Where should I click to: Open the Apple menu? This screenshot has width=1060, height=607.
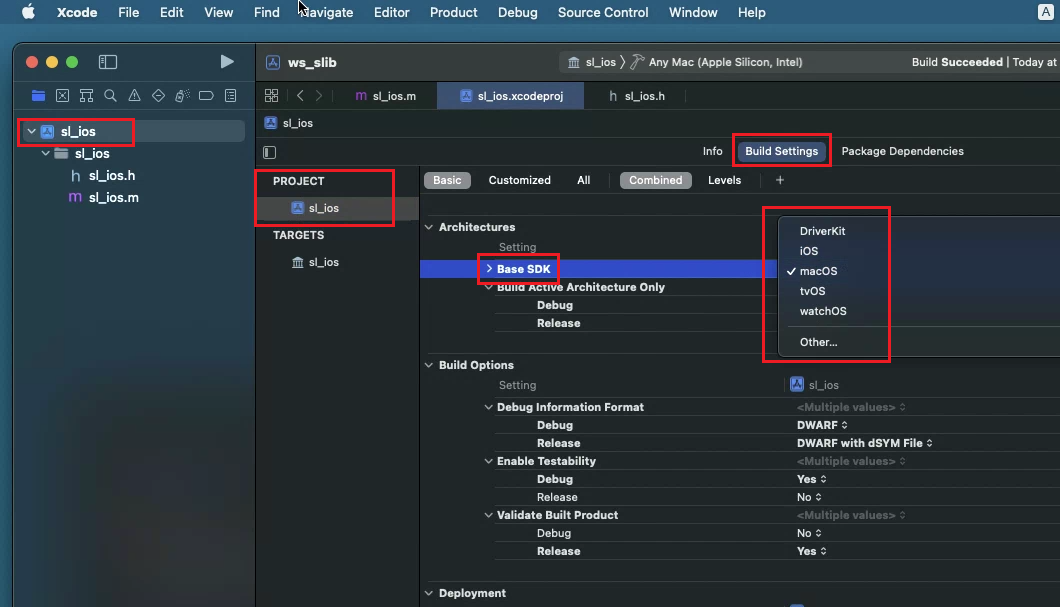(28, 12)
